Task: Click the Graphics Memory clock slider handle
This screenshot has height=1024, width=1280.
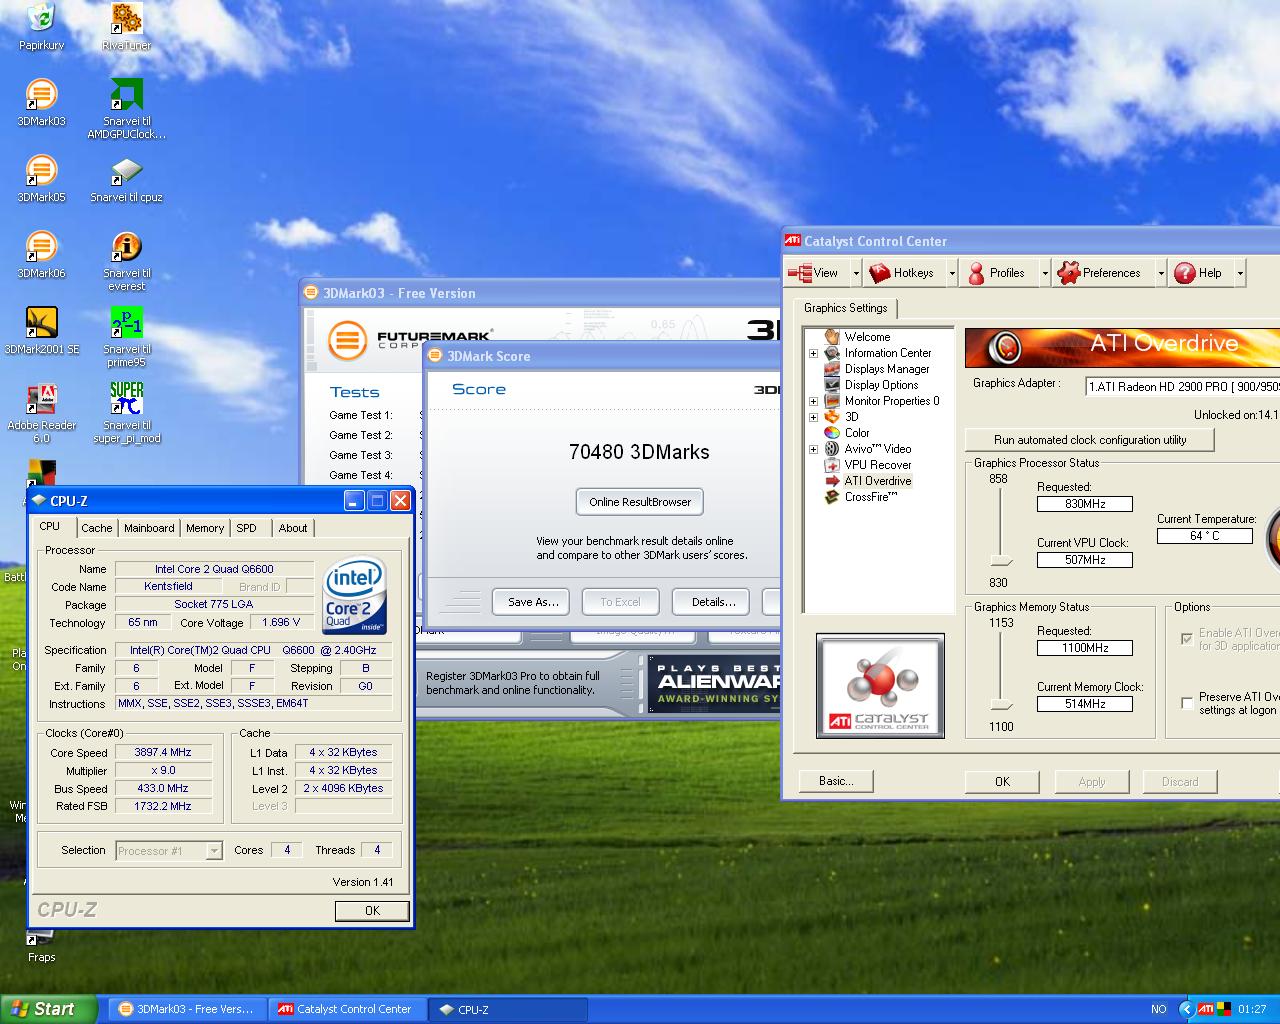Action: (1001, 706)
